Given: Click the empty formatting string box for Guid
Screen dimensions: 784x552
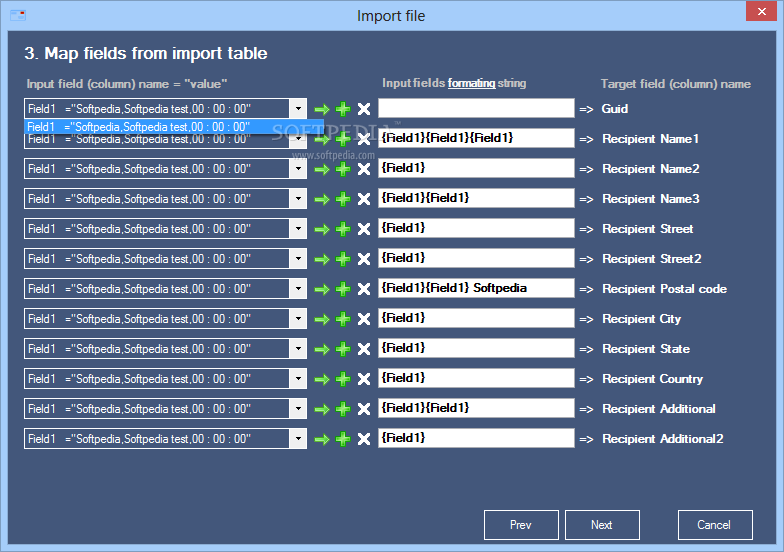Looking at the screenshot, I should point(476,108).
